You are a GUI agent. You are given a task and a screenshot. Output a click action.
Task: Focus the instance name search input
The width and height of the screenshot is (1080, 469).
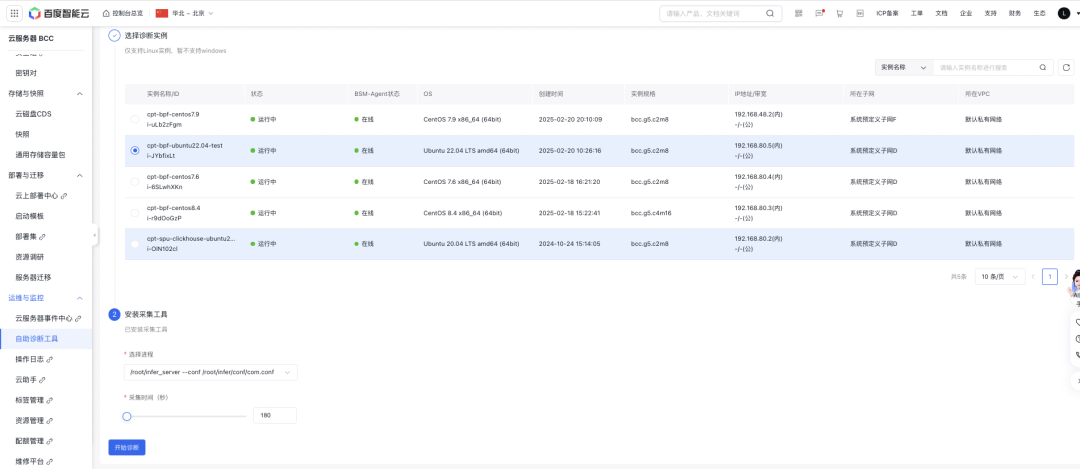tap(985, 67)
